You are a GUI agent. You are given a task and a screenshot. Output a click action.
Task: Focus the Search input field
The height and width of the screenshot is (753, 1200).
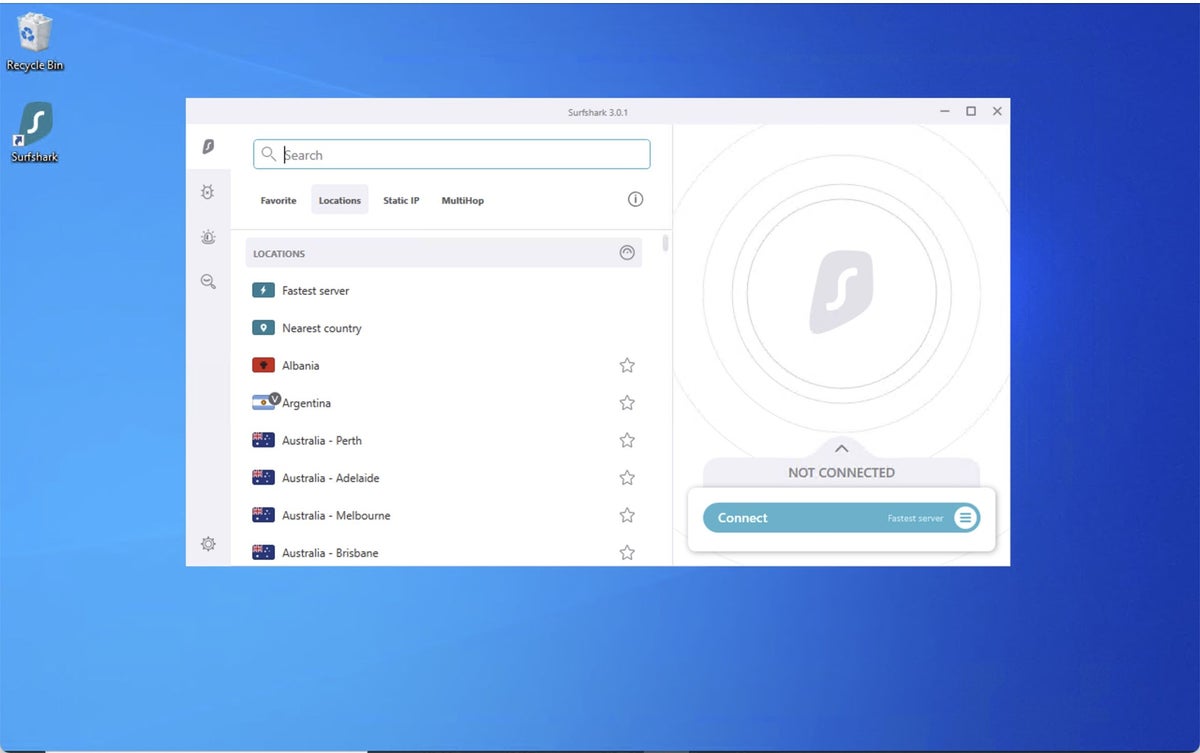click(x=452, y=155)
